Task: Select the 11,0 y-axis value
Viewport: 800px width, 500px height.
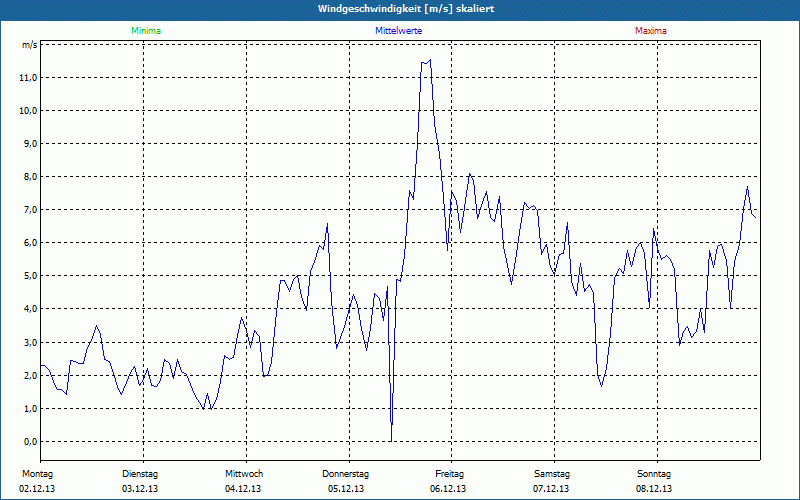Action: click(29, 78)
